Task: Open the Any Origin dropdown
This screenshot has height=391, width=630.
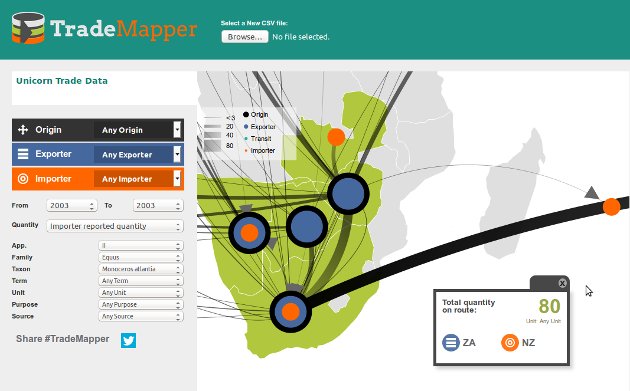Action: [139, 130]
